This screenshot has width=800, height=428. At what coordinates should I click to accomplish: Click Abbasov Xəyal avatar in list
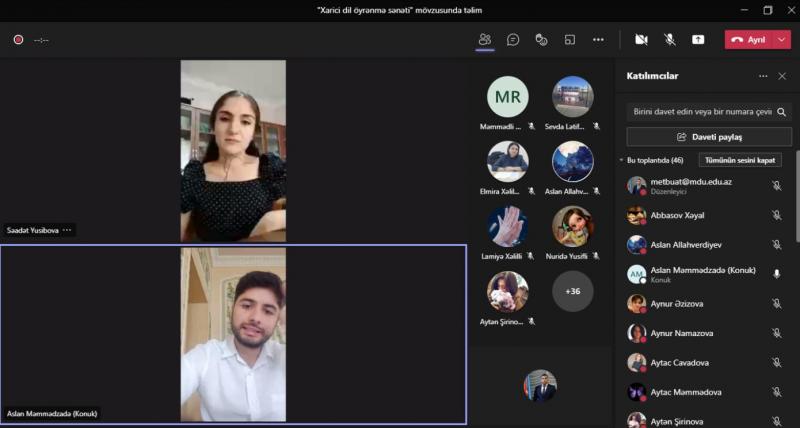point(636,215)
